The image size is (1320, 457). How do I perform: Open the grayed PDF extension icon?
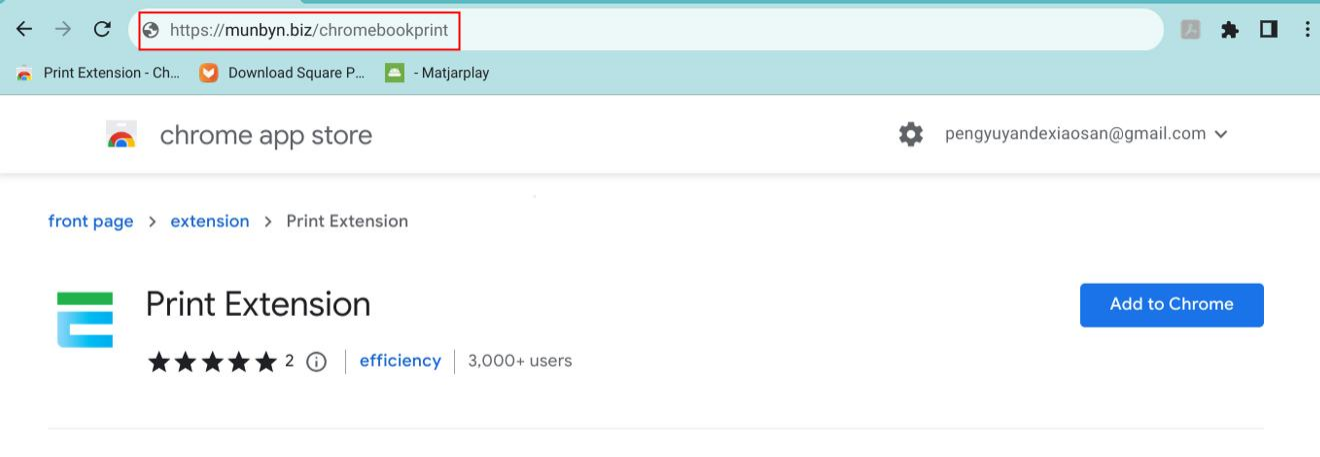point(1191,30)
